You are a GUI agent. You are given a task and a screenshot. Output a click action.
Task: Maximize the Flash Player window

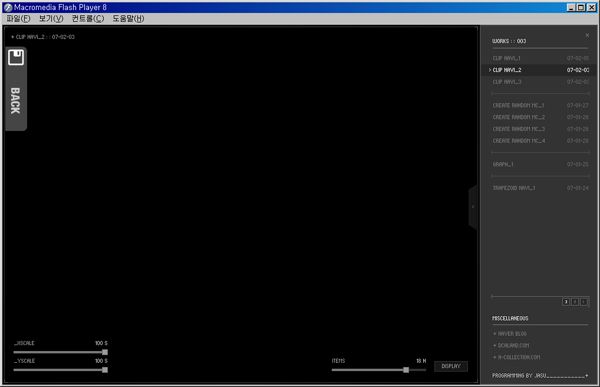(581, 7)
